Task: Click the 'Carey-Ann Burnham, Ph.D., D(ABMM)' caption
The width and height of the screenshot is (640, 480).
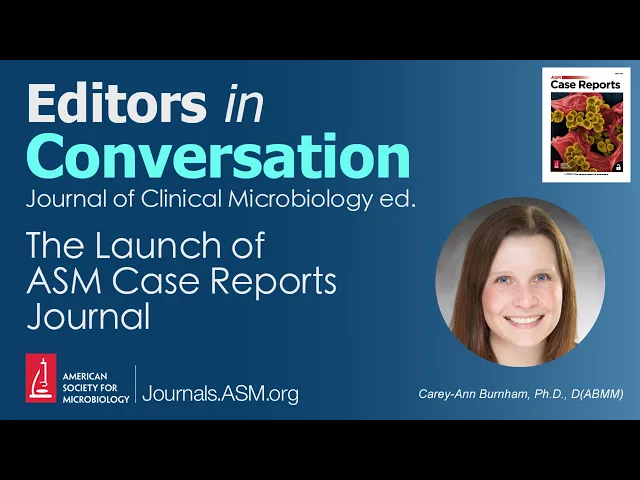Action: (521, 394)
